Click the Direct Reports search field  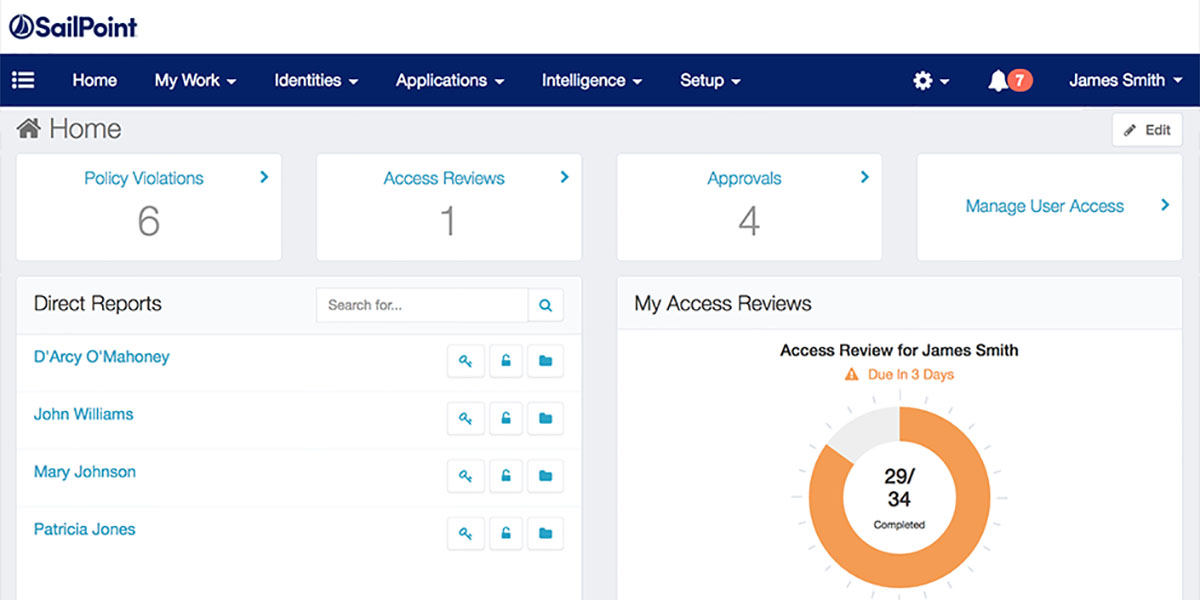point(420,304)
